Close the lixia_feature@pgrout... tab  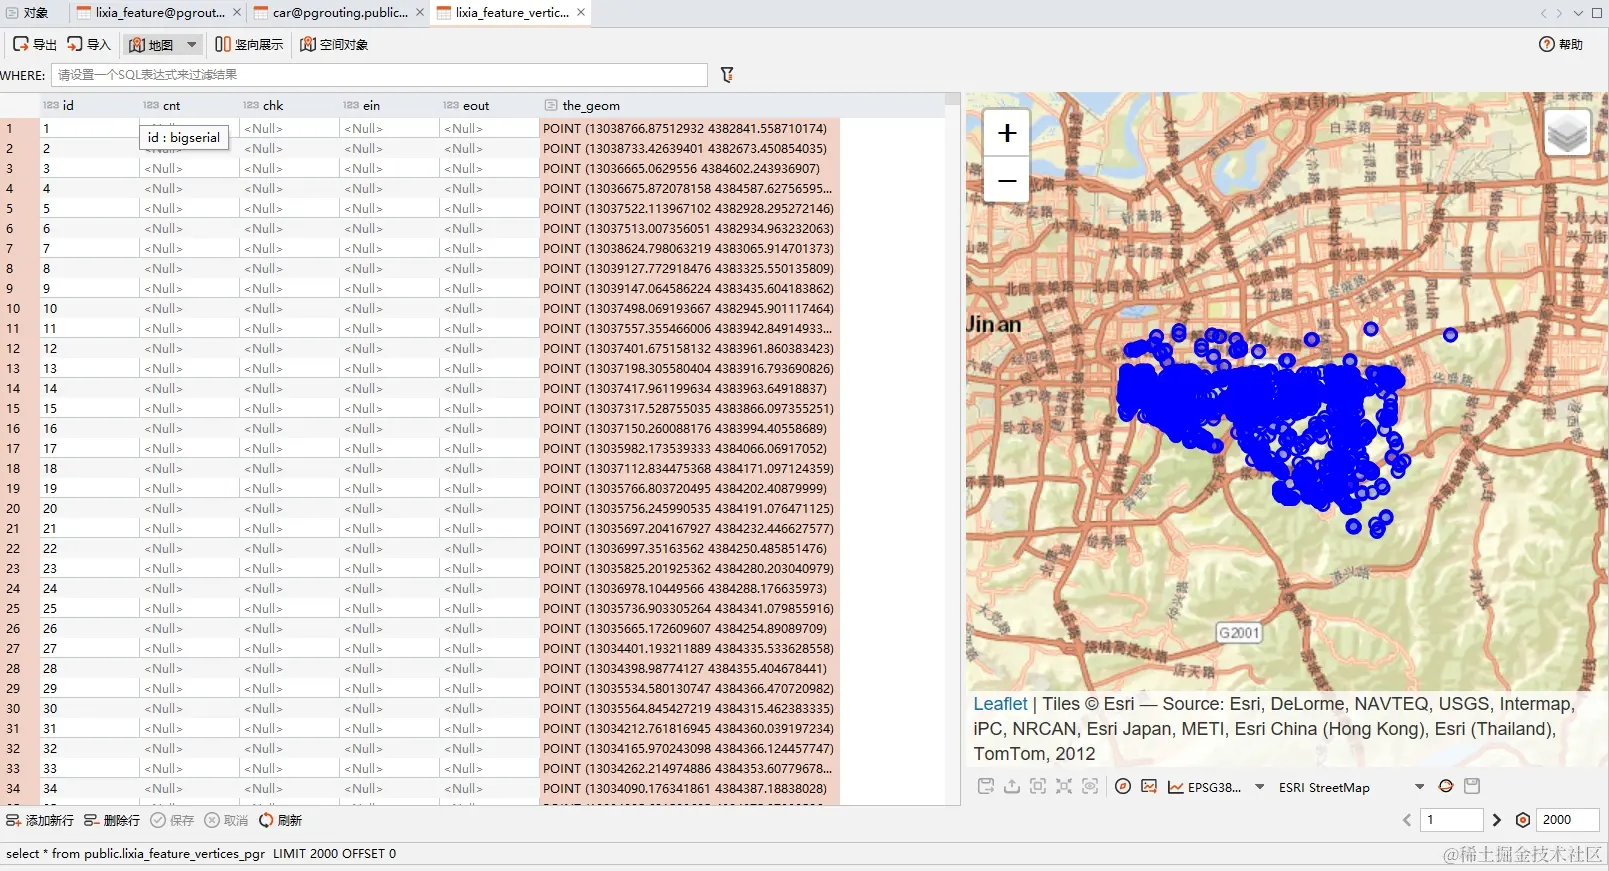(237, 13)
